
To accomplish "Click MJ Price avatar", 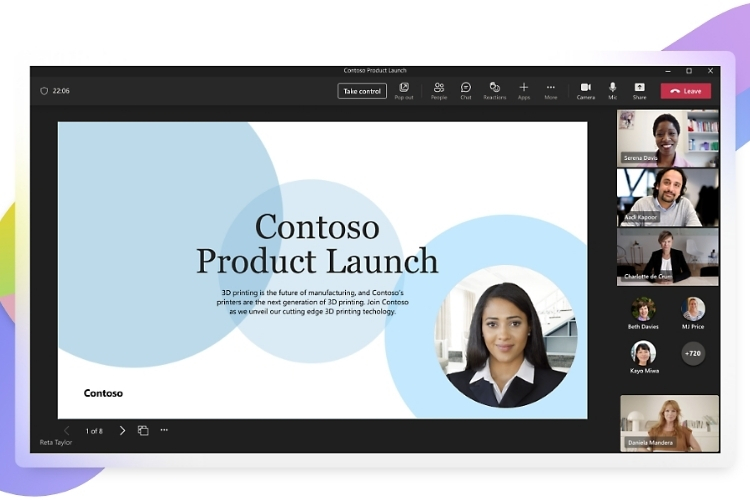I will click(693, 309).
